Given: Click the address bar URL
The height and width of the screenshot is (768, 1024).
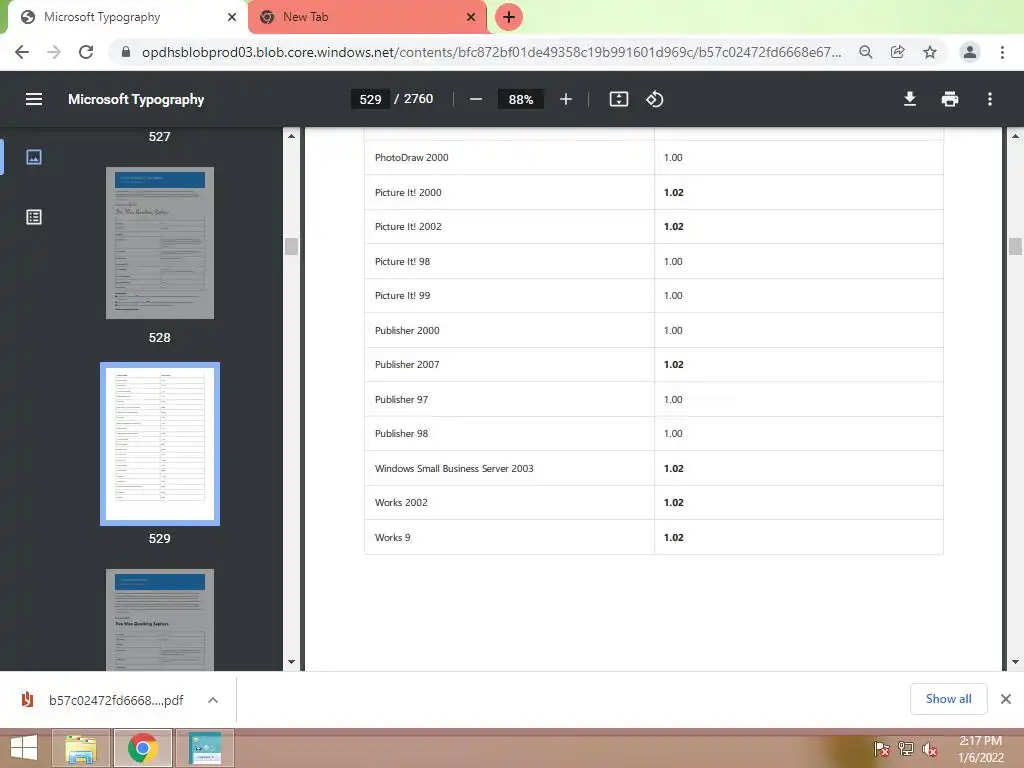Looking at the screenshot, I should [491, 52].
